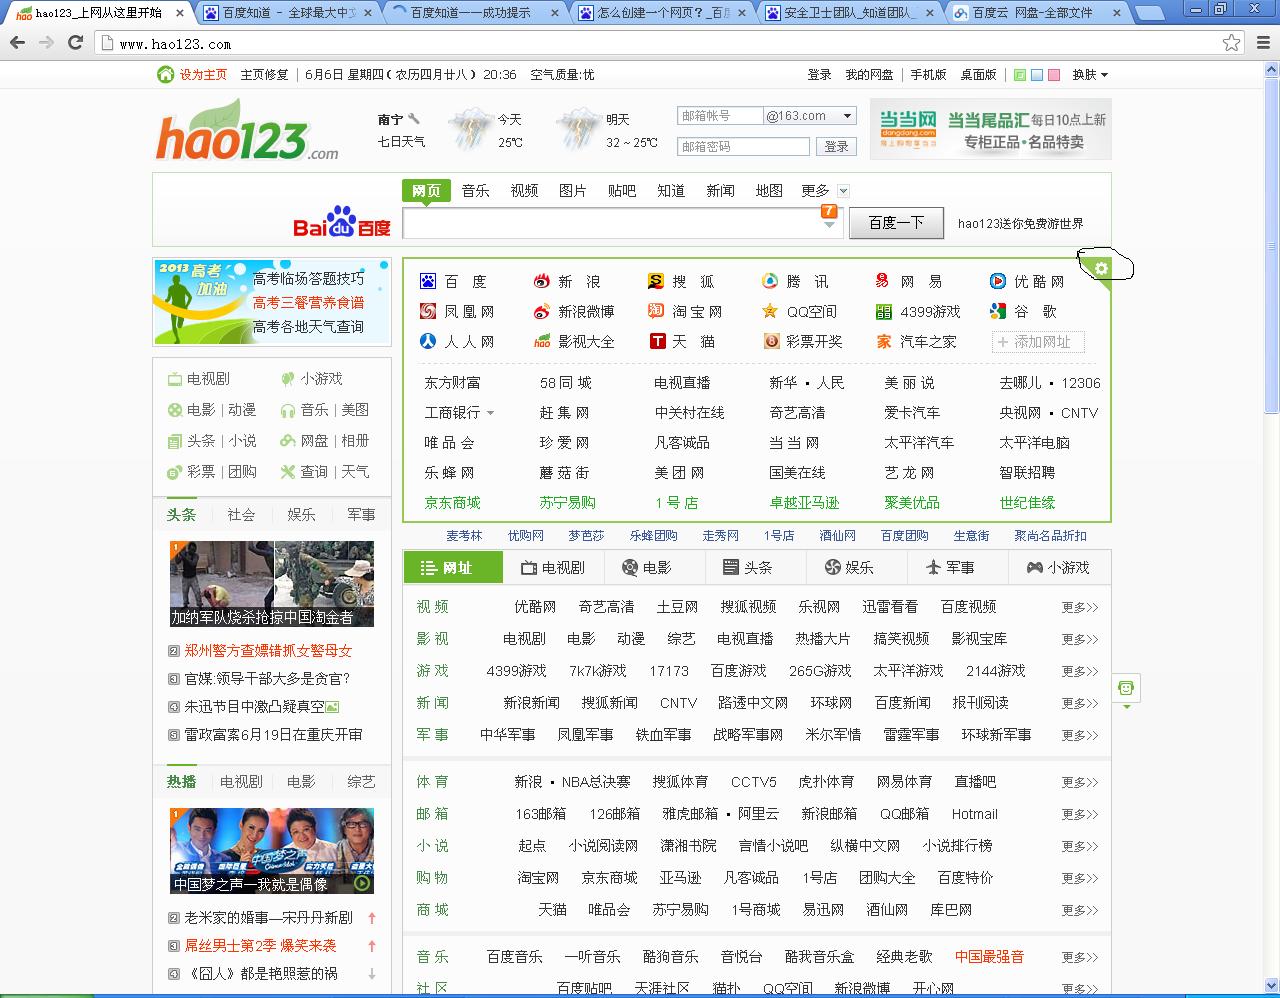Open the 京东商城 green link
This screenshot has height=998, width=1280.
452,503
